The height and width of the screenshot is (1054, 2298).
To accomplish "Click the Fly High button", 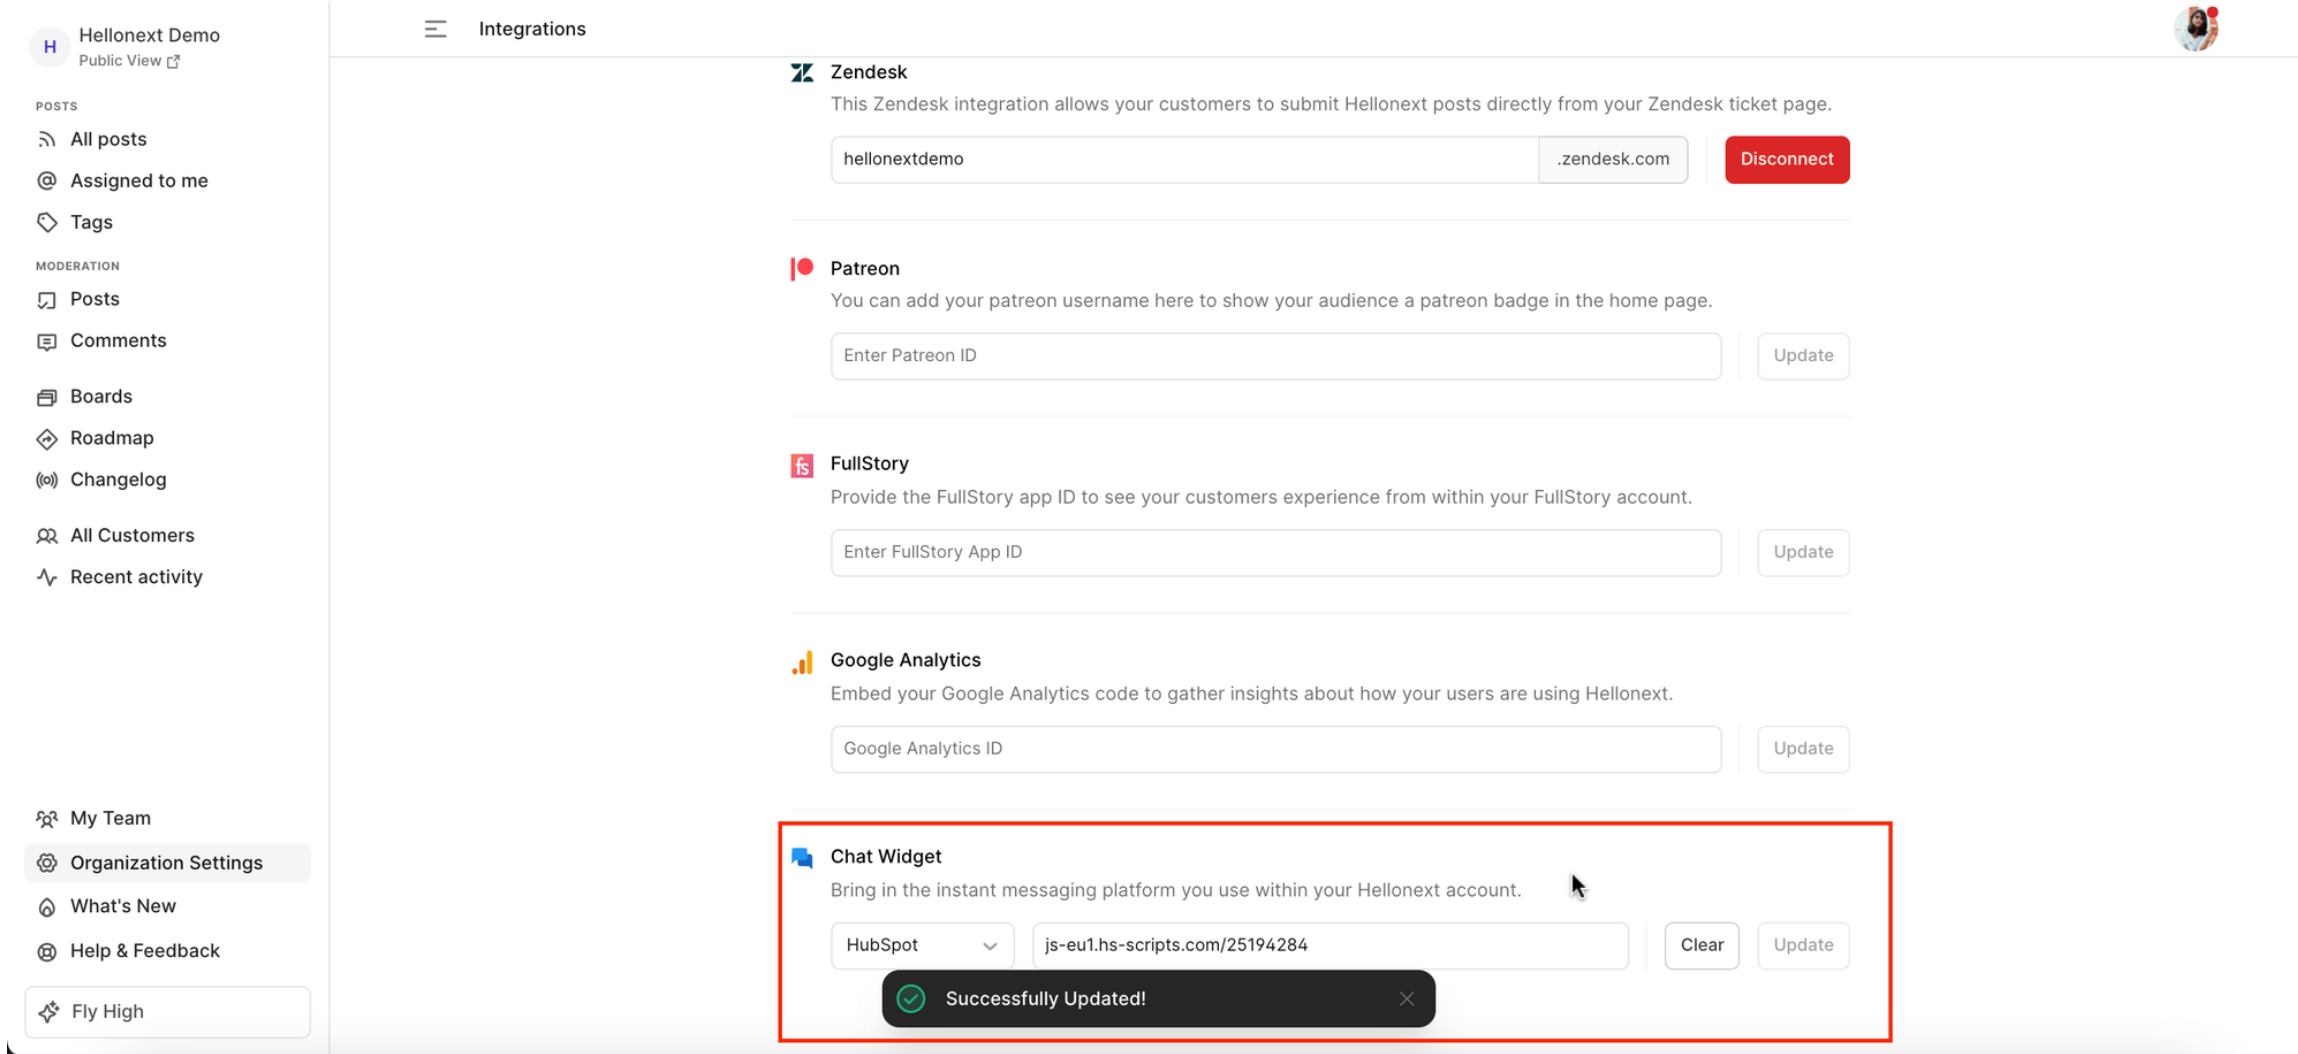I will click(167, 1012).
